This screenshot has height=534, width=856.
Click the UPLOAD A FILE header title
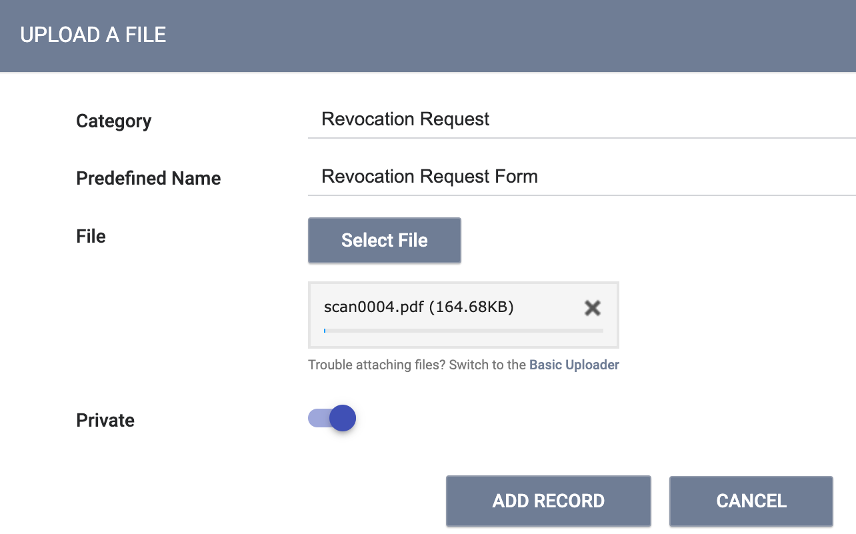click(x=93, y=35)
